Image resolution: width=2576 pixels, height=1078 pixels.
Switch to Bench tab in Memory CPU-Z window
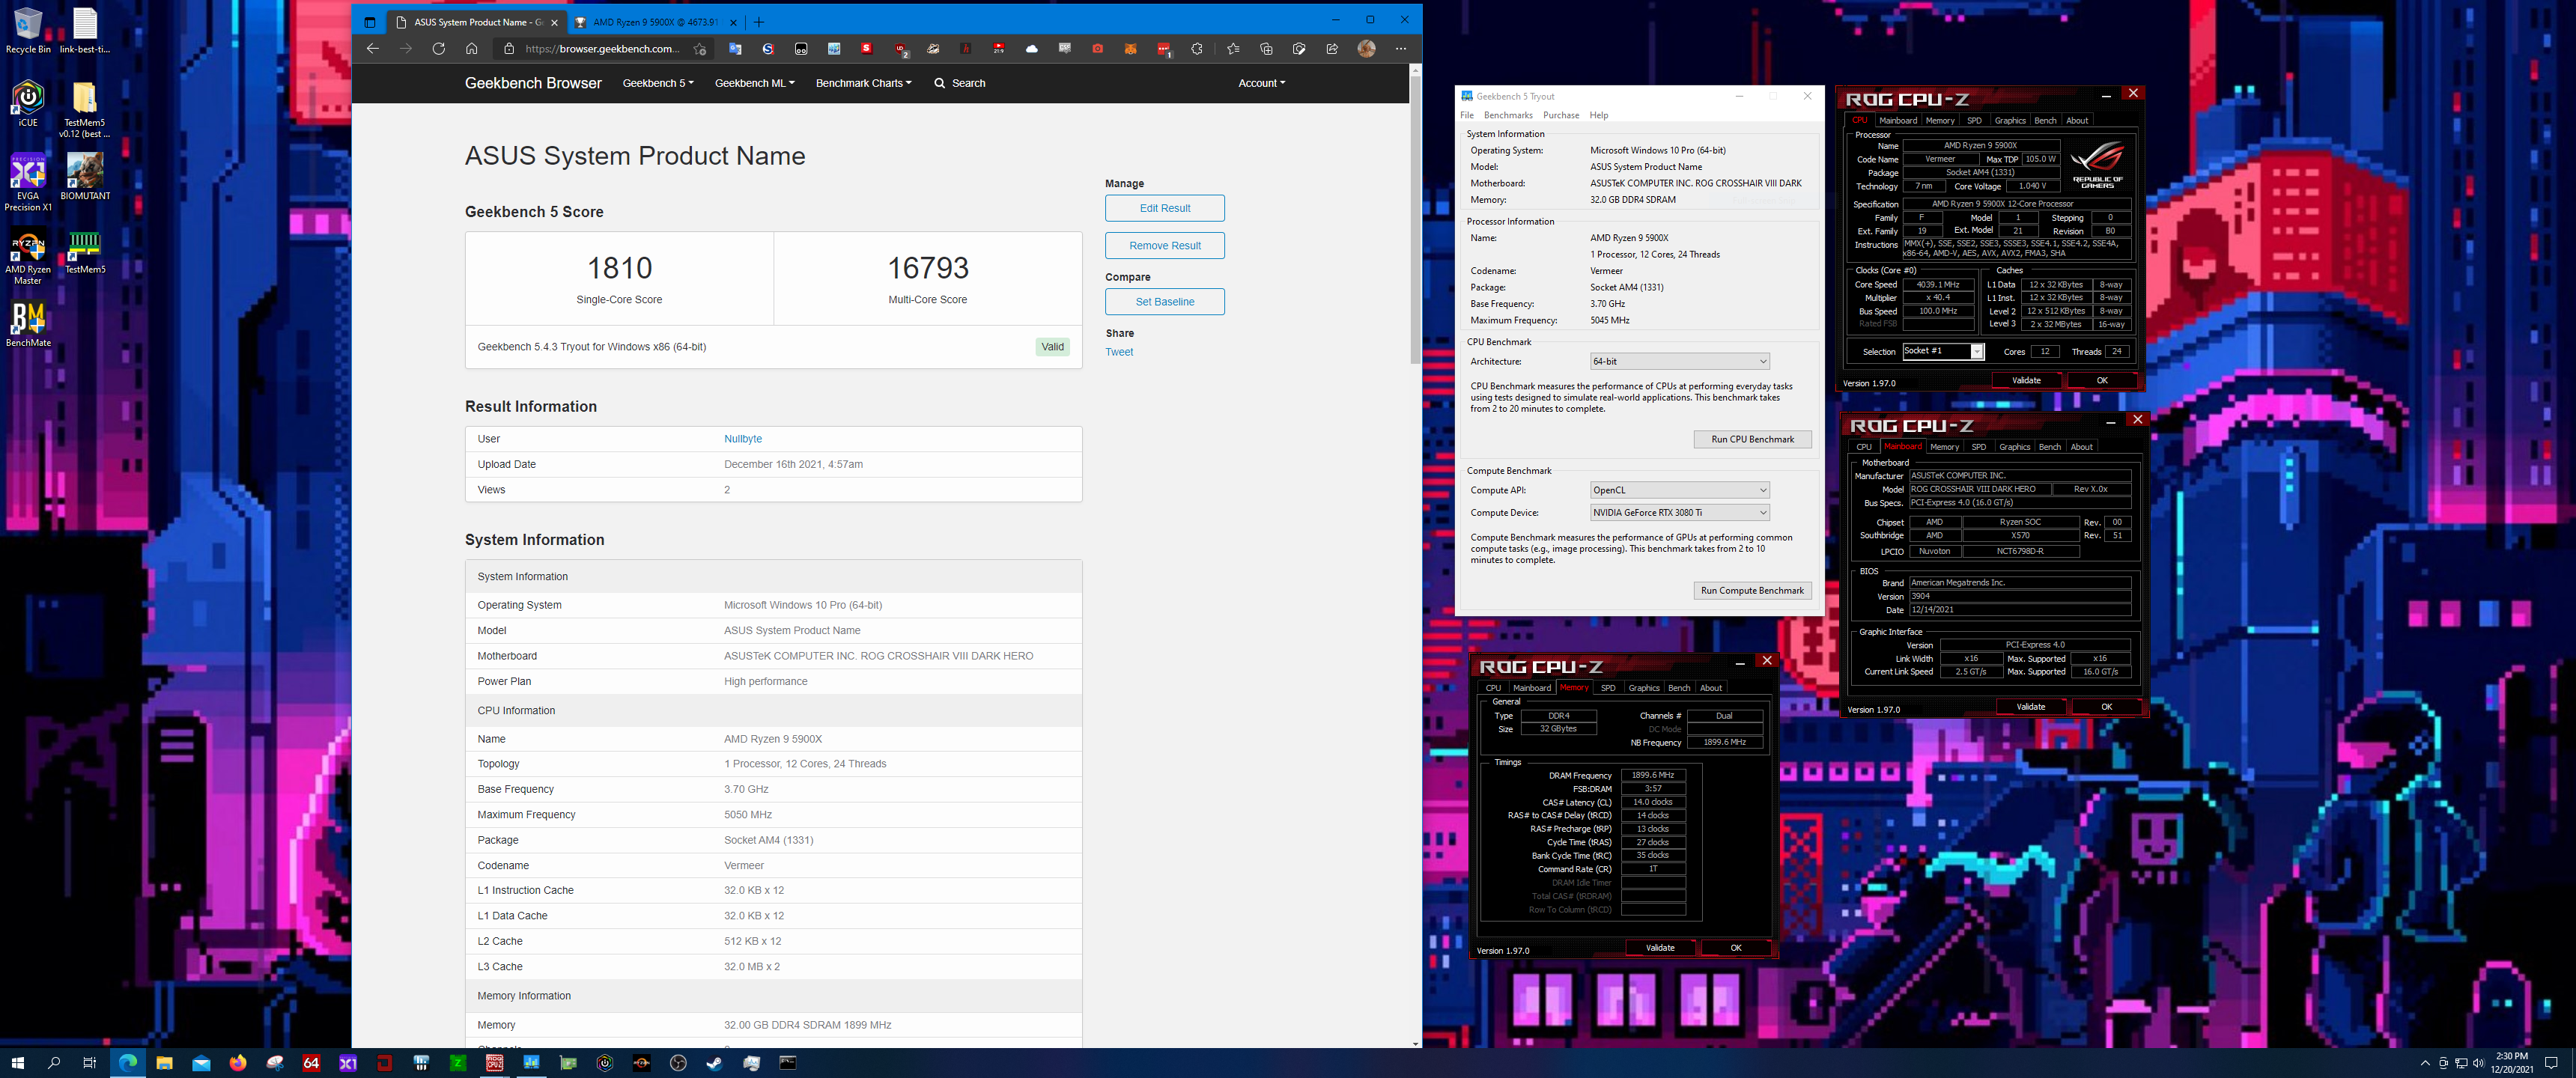coord(1679,688)
